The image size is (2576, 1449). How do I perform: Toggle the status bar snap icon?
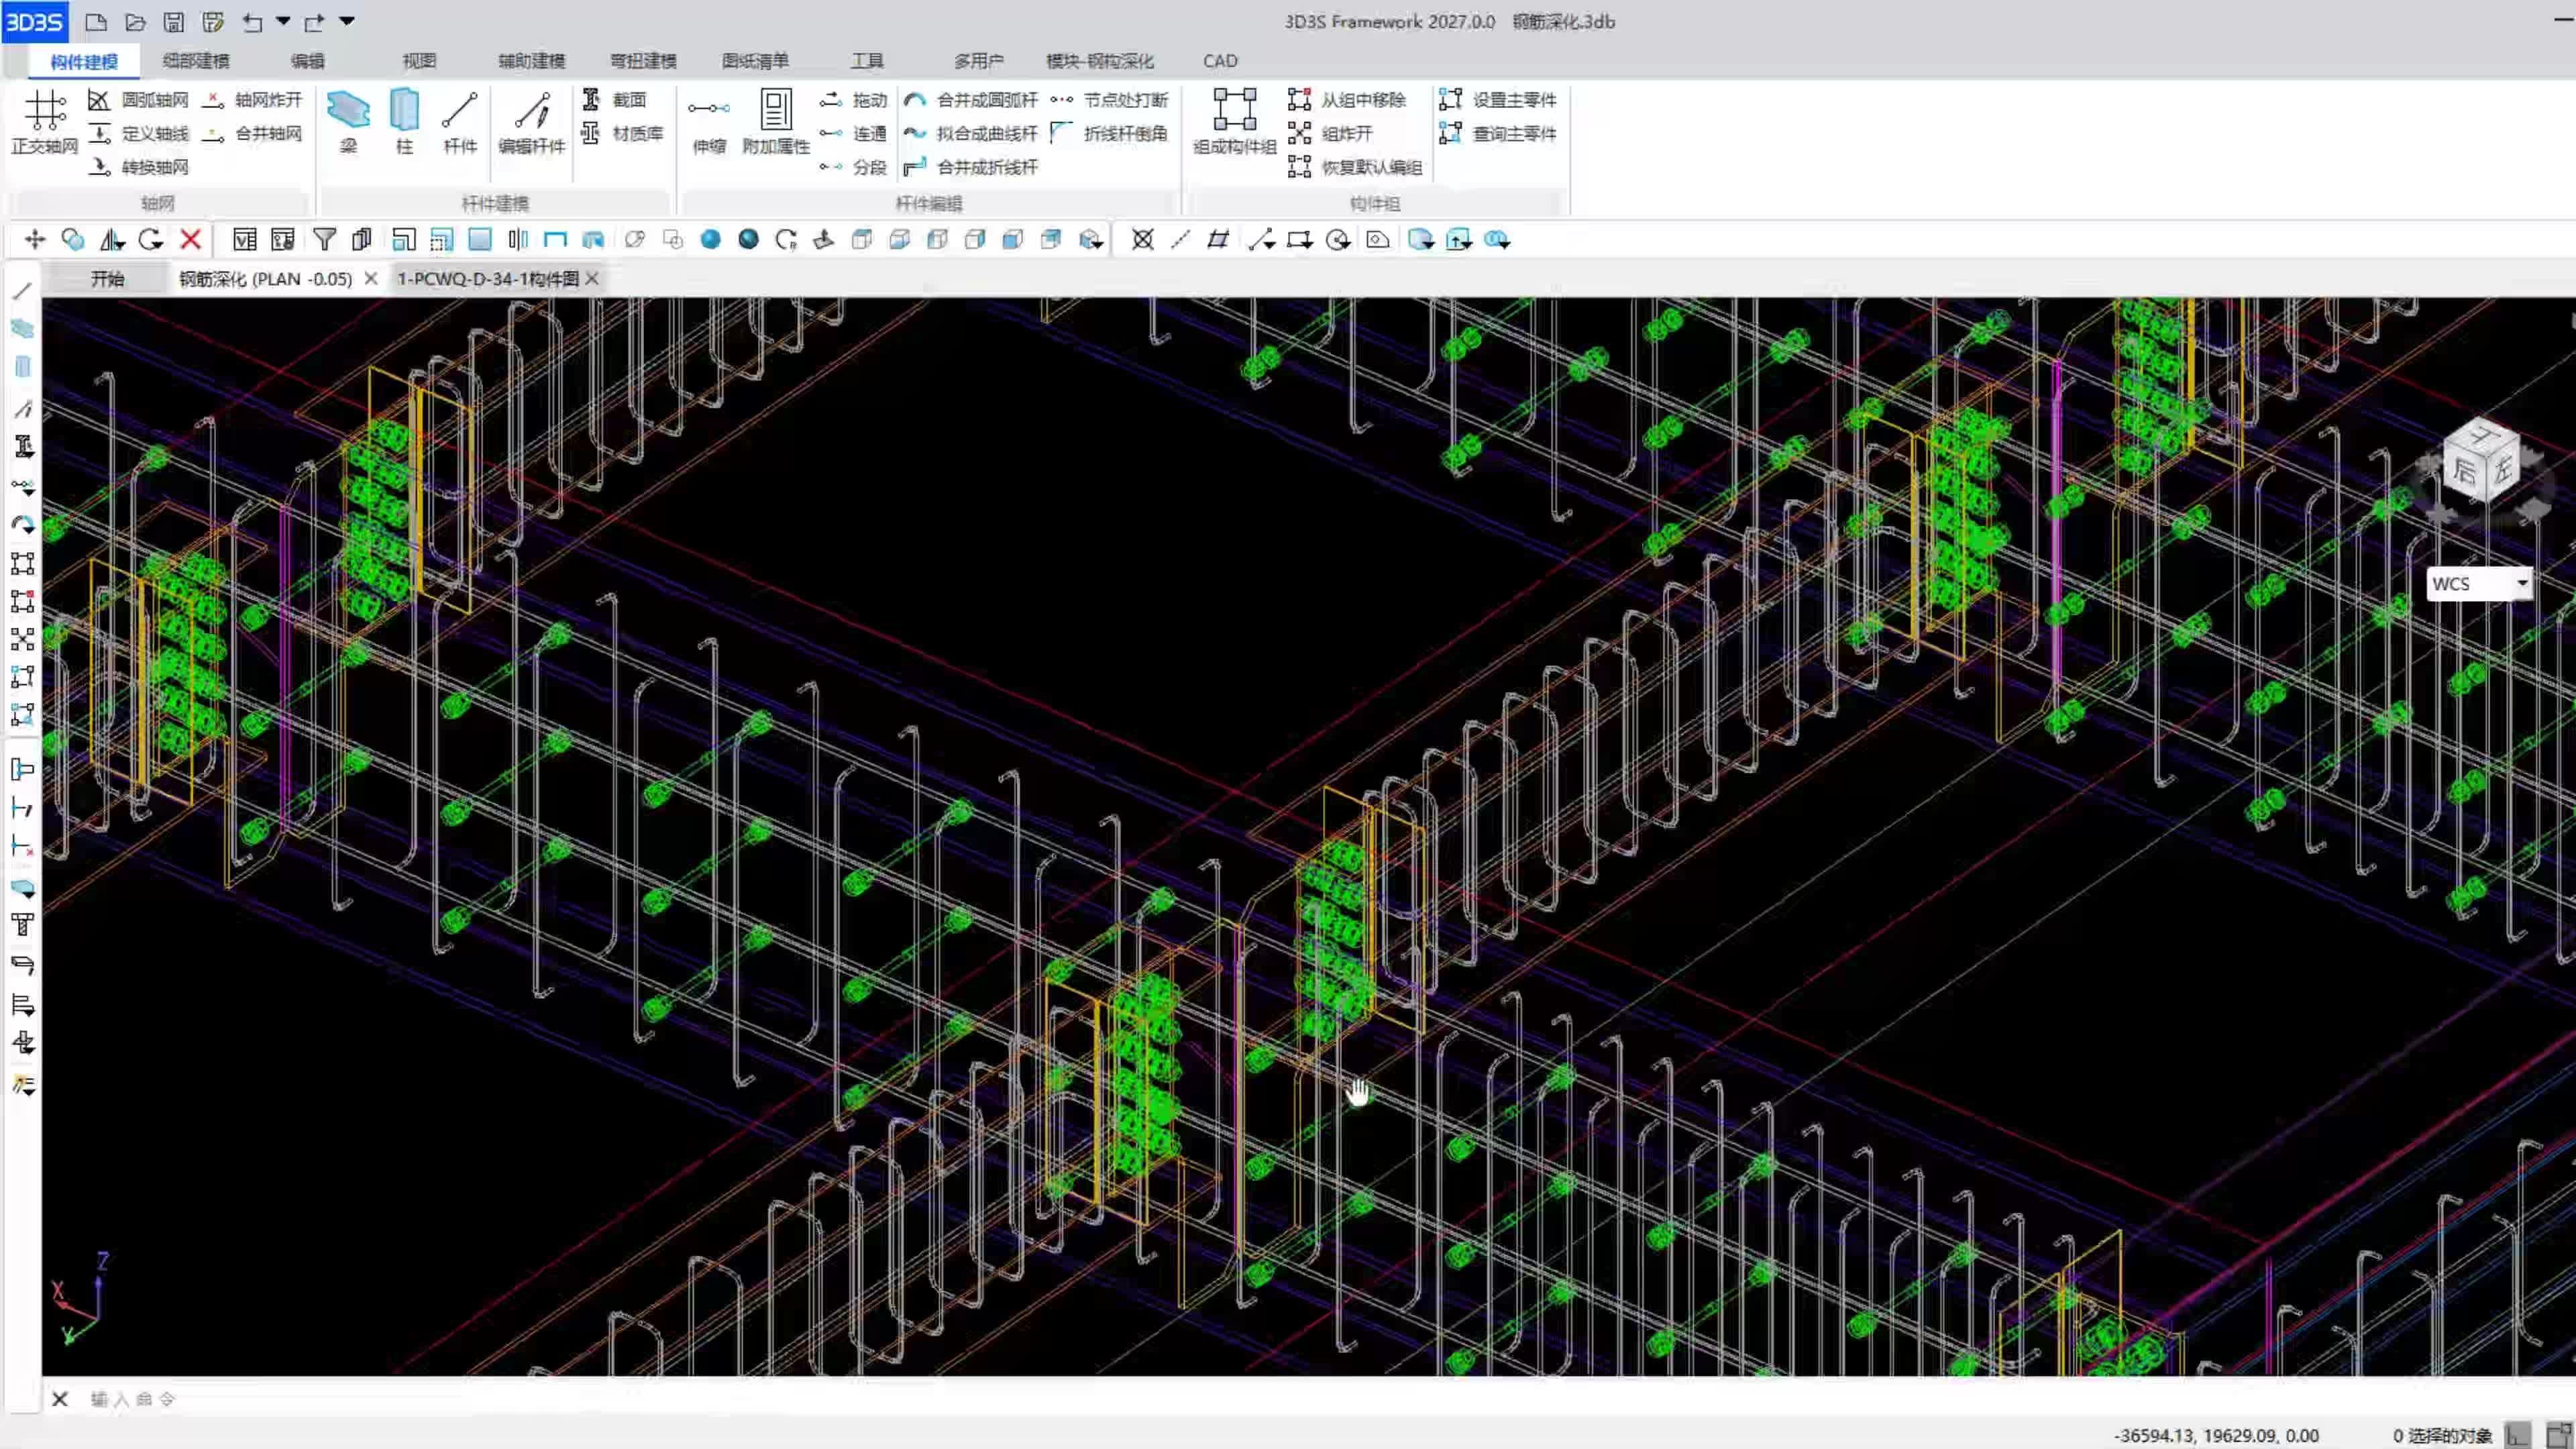click(2518, 1435)
